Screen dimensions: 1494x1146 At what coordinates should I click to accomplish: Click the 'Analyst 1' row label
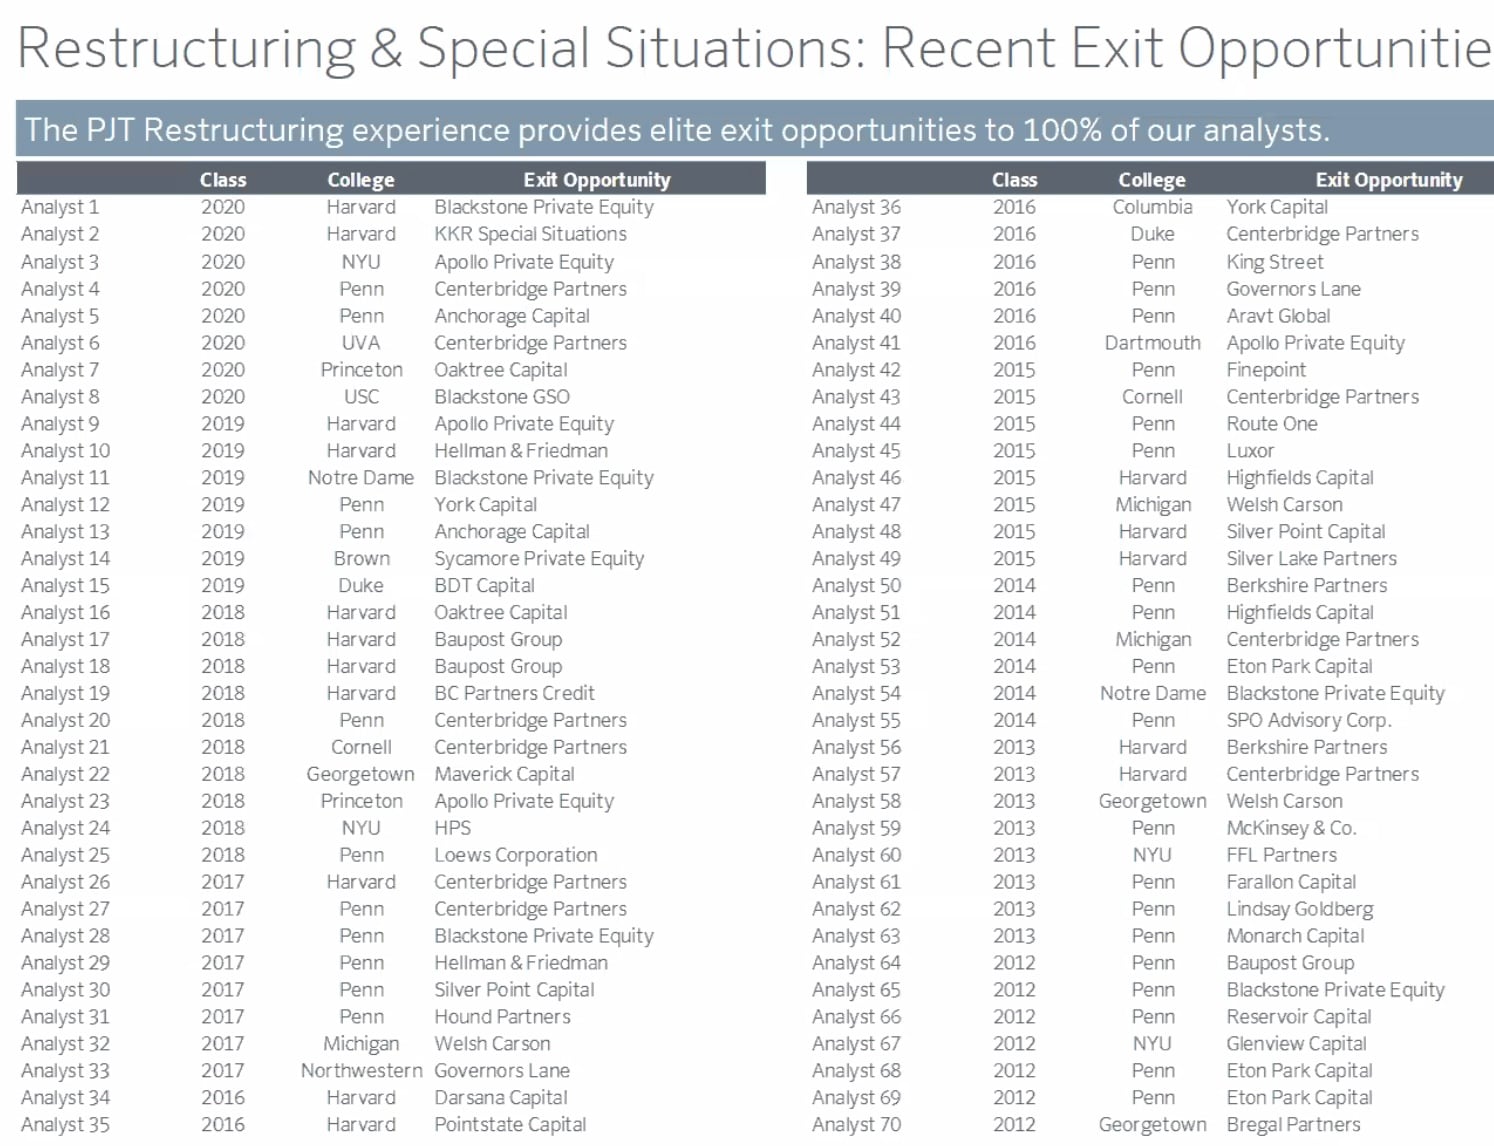[60, 207]
